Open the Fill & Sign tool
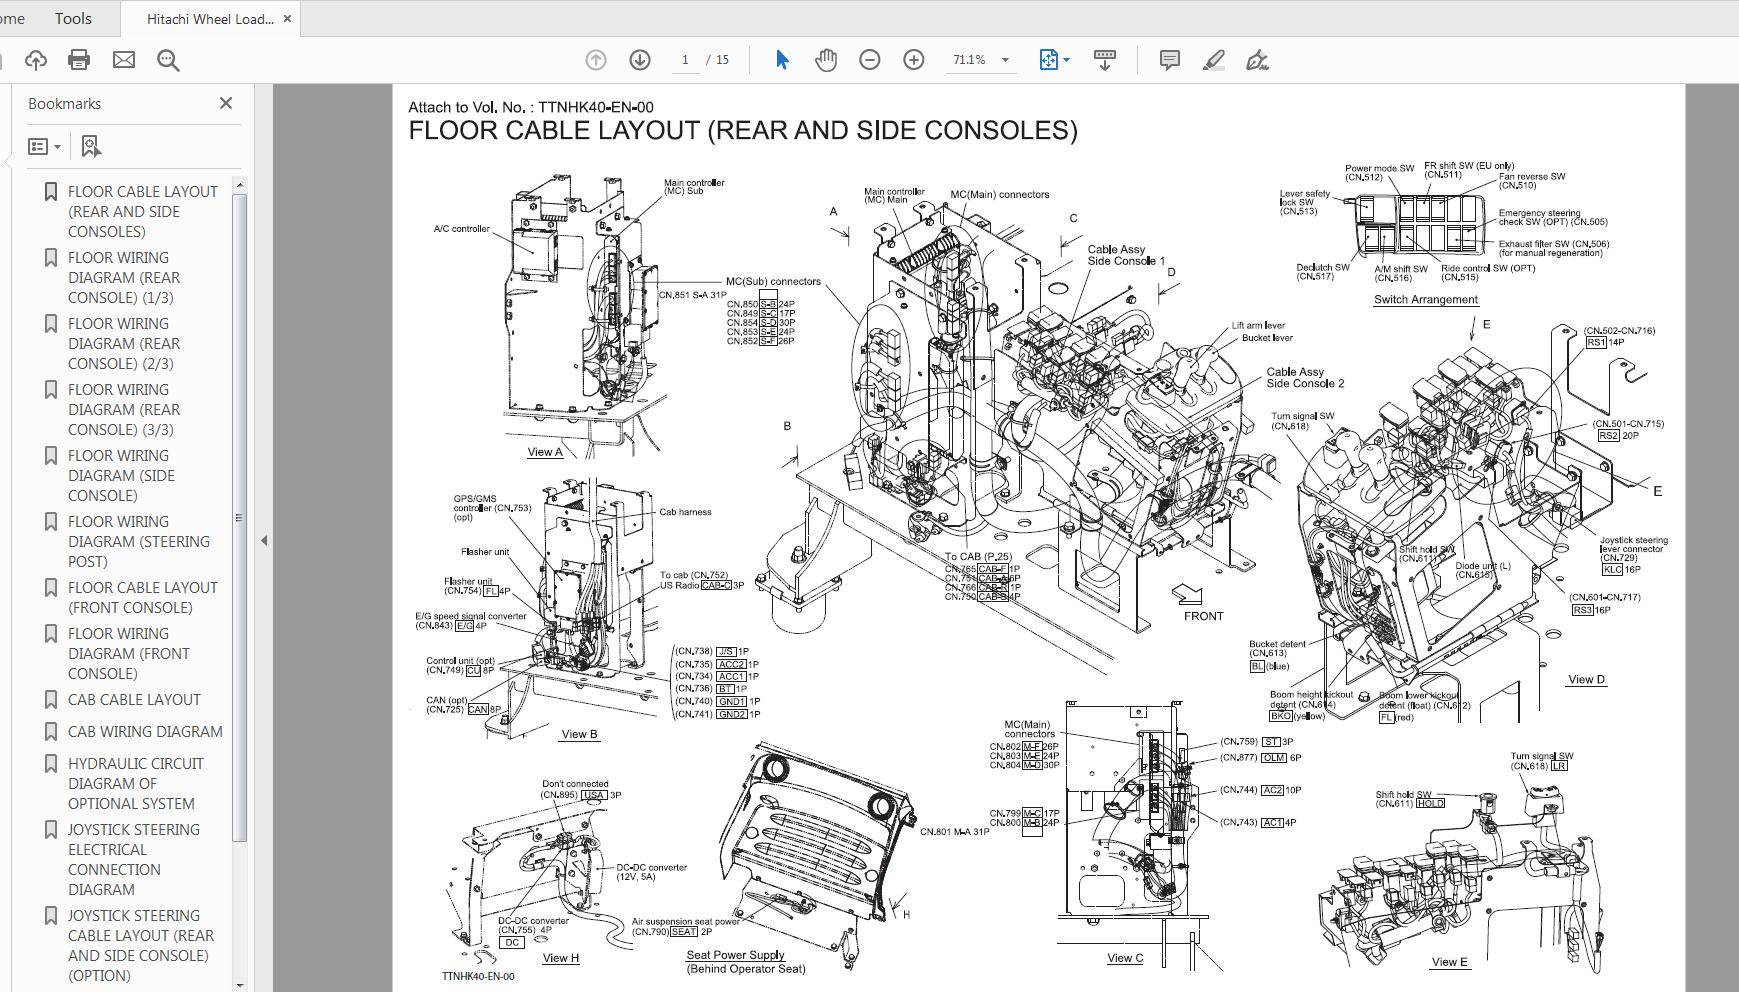This screenshot has height=992, width=1739. coord(1258,60)
